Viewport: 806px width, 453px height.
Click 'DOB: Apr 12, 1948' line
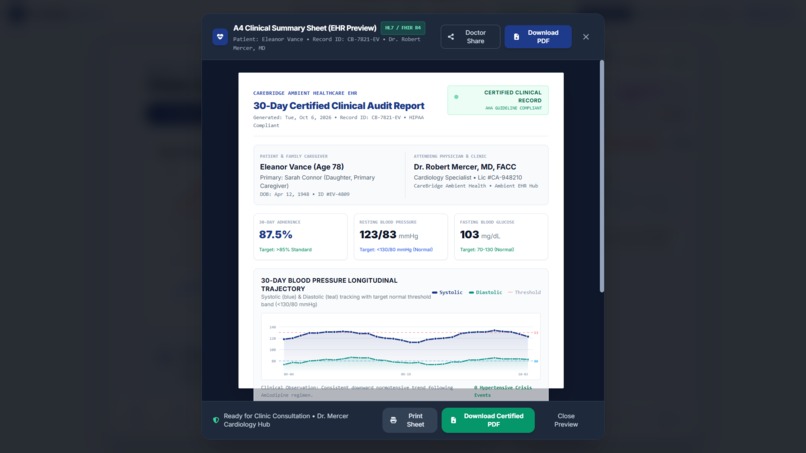tap(304, 194)
